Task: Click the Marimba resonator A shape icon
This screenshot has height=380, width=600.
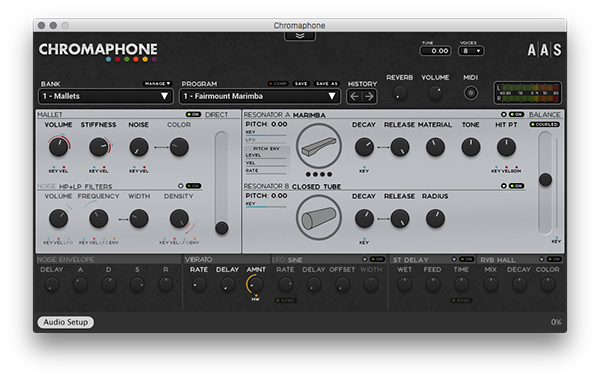Action: (x=319, y=146)
